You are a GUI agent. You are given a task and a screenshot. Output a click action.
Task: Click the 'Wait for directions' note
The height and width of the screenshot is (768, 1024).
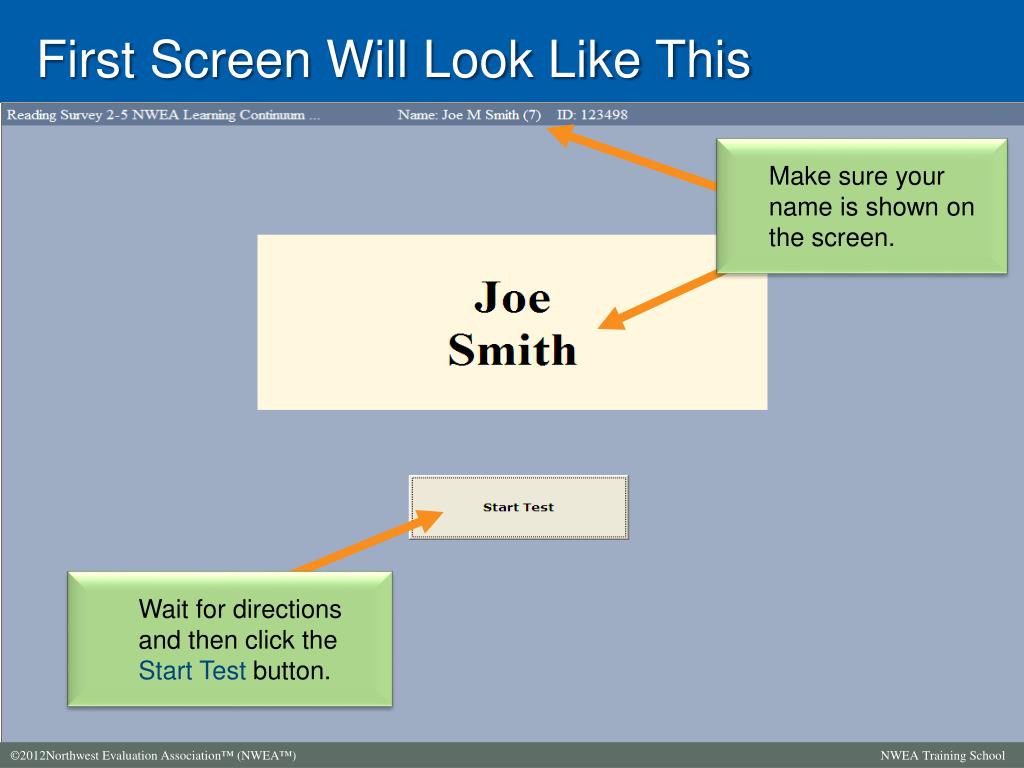click(230, 639)
